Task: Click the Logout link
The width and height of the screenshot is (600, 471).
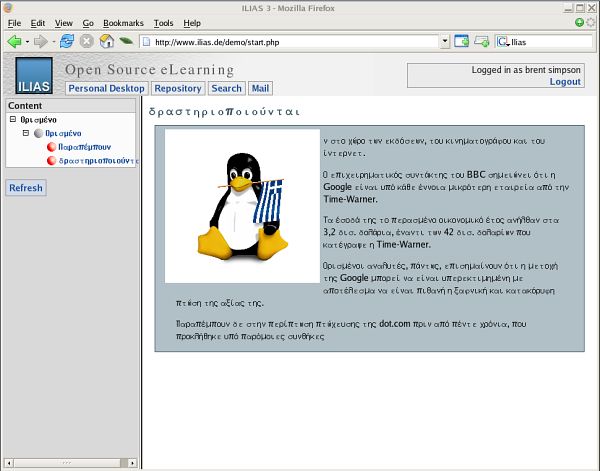Action: click(x=565, y=81)
